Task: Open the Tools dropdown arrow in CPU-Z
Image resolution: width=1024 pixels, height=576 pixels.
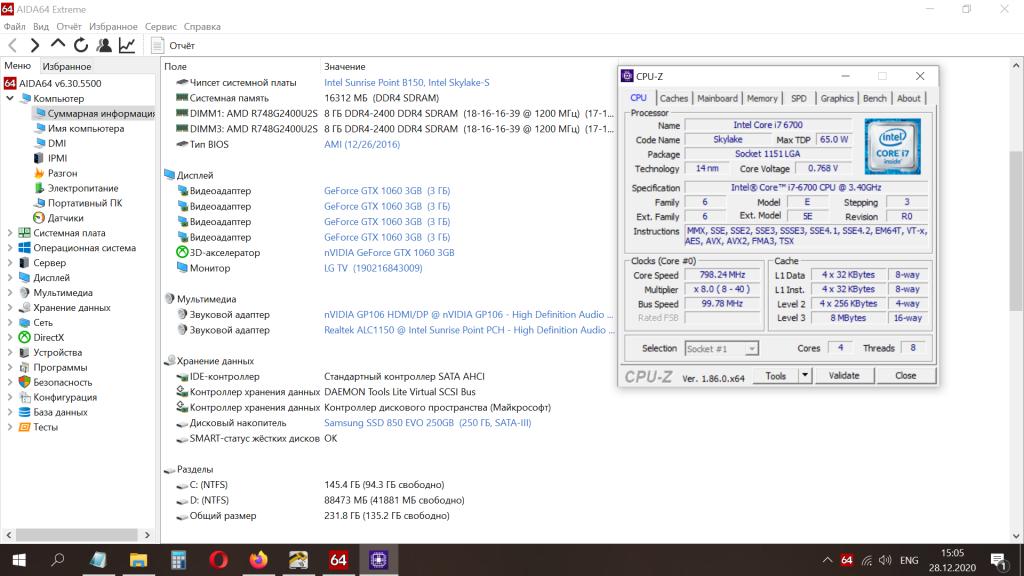Action: click(805, 376)
